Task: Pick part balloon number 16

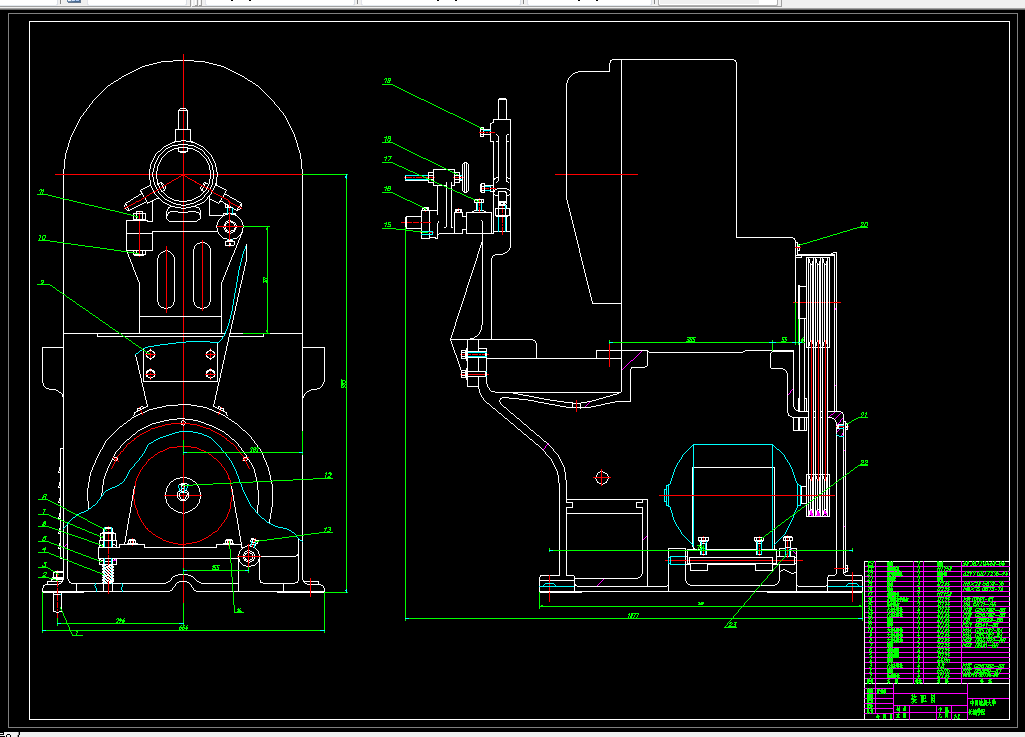Action: [x=388, y=189]
